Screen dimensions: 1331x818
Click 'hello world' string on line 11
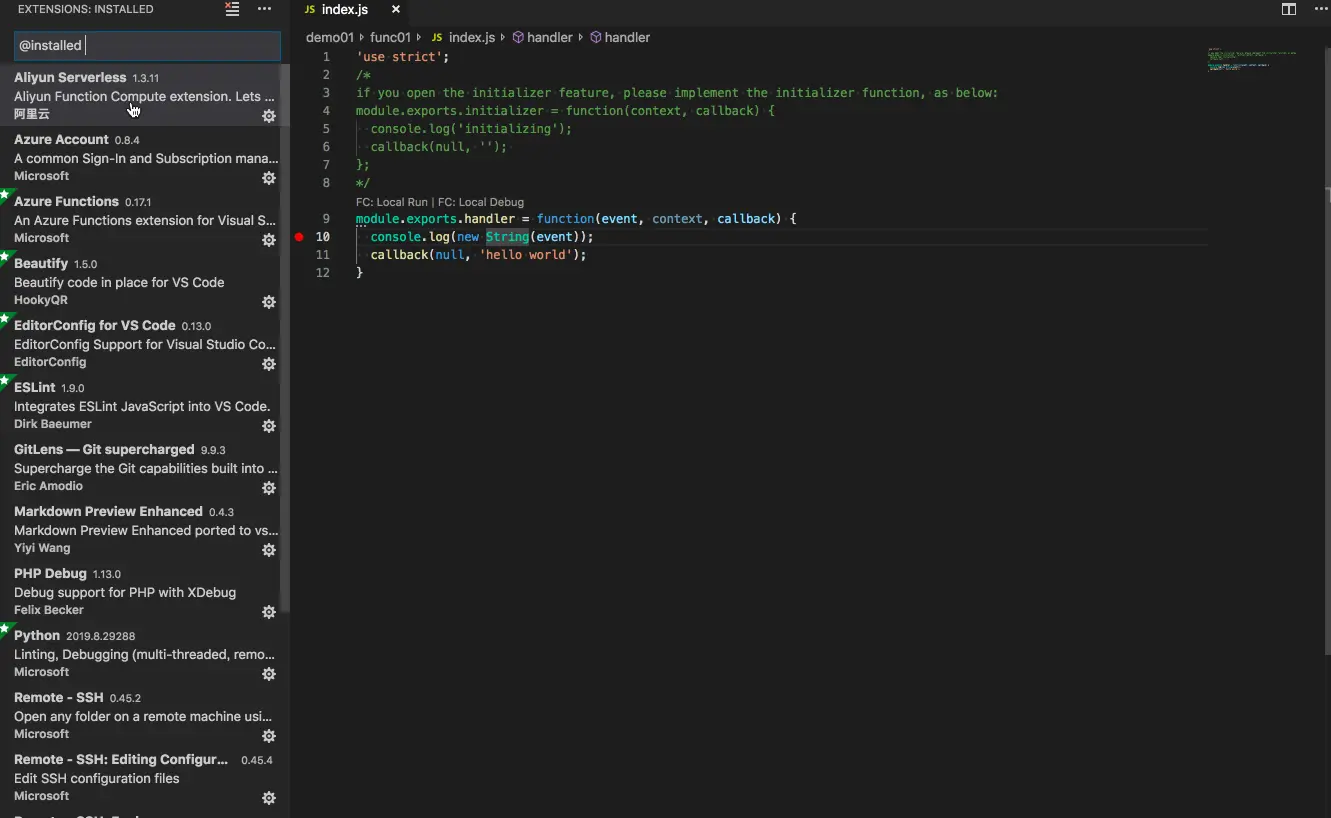(x=525, y=255)
